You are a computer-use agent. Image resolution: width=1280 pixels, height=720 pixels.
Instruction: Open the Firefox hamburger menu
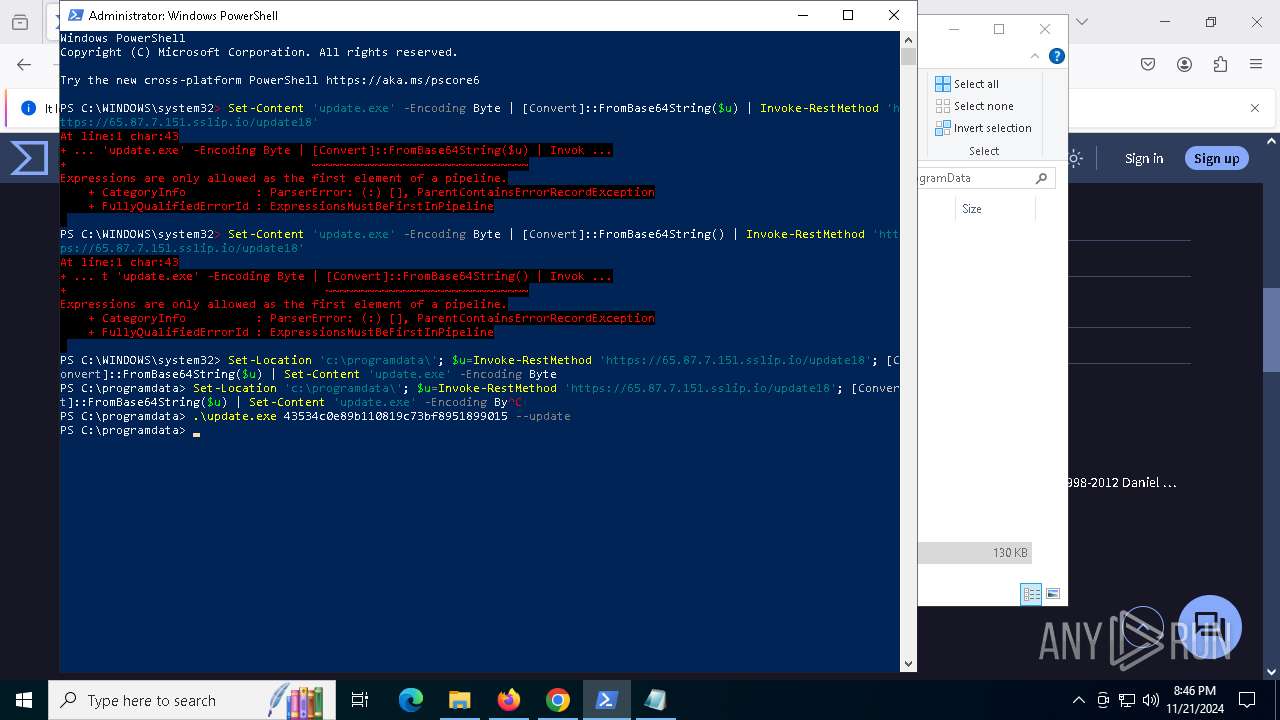(x=1256, y=64)
